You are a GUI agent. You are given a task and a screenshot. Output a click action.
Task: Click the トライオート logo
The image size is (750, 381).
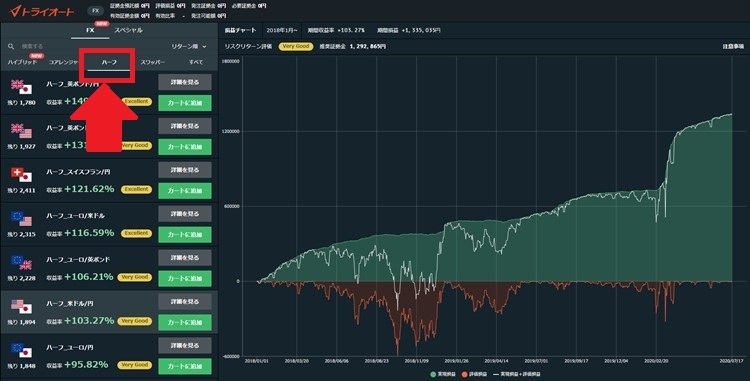42,11
